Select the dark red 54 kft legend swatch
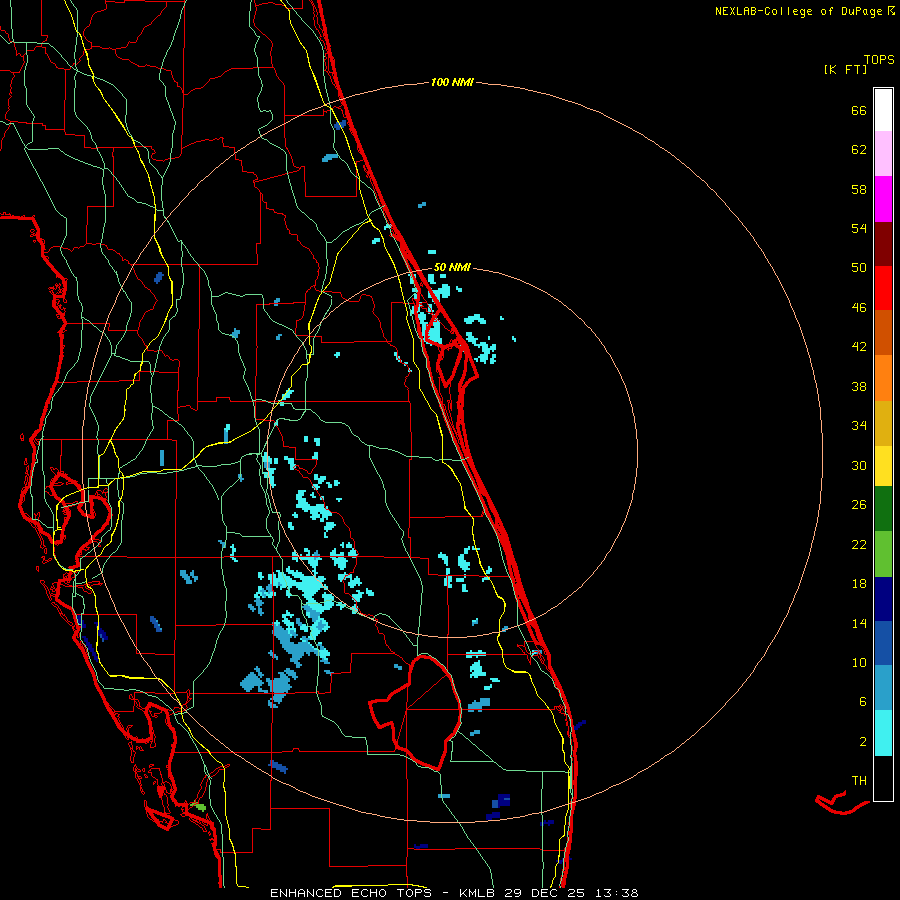Viewport: 900px width, 900px height. pyautogui.click(x=883, y=243)
